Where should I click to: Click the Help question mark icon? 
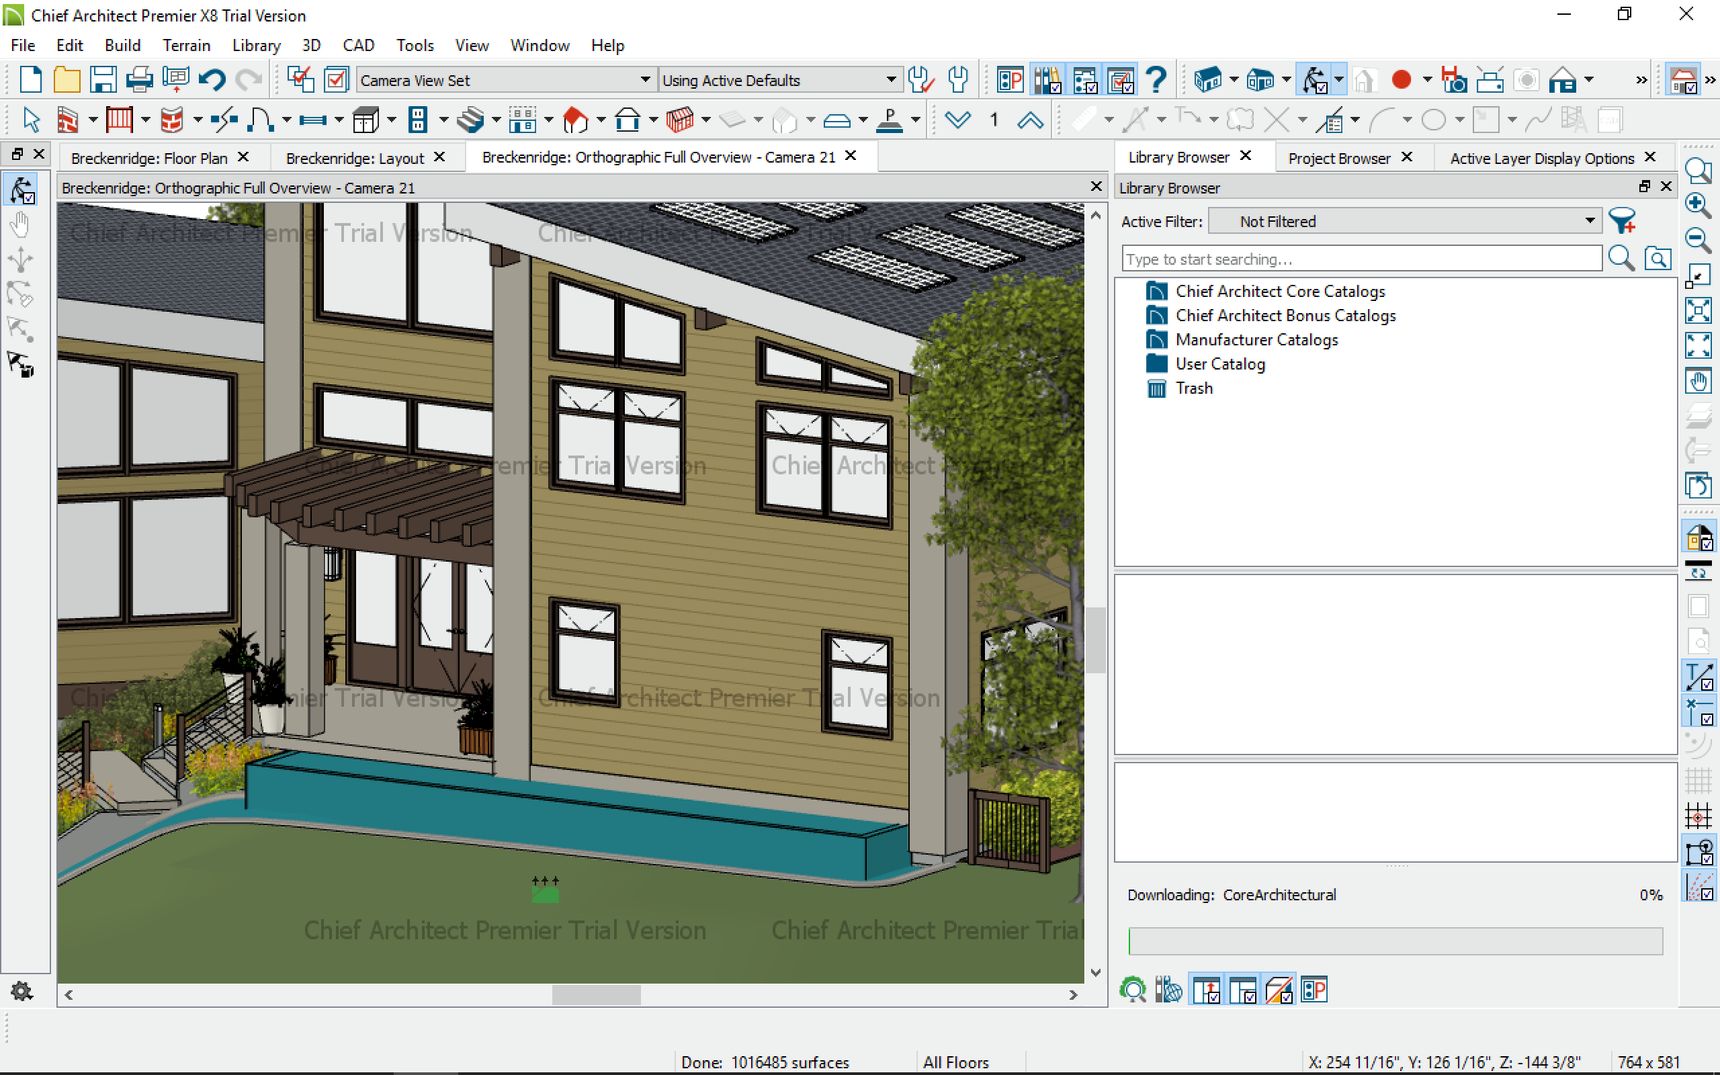(x=1156, y=79)
